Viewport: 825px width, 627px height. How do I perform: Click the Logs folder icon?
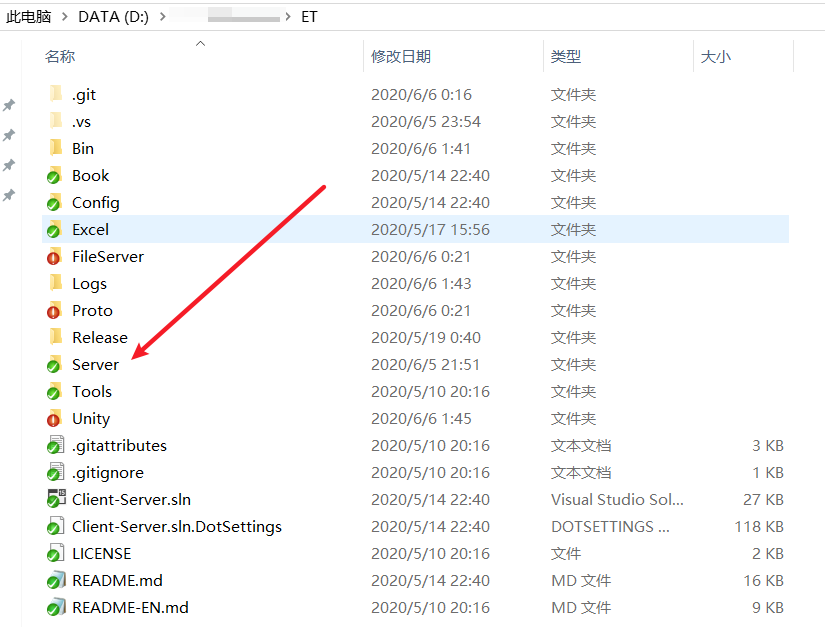pos(55,283)
